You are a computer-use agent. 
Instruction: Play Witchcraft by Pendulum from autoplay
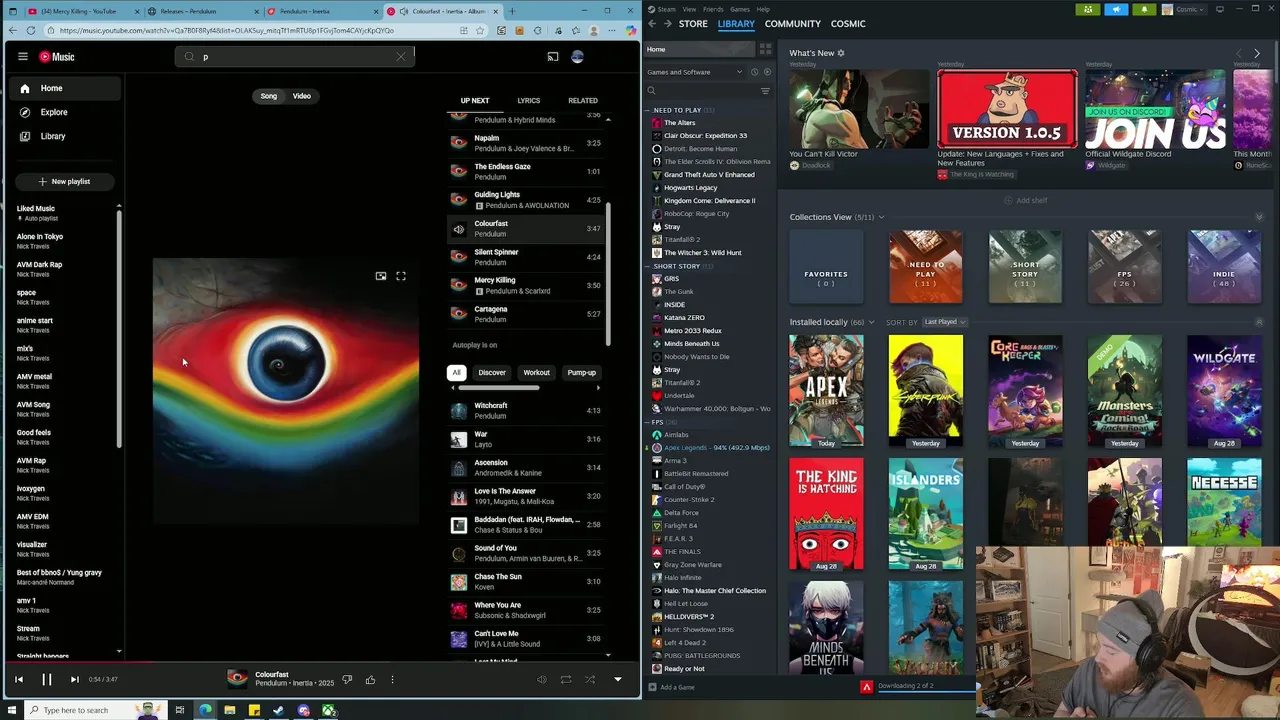(525, 411)
